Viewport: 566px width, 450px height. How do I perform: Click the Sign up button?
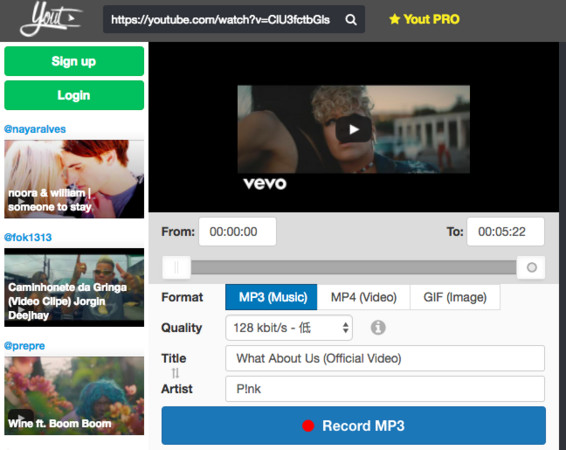click(74, 61)
